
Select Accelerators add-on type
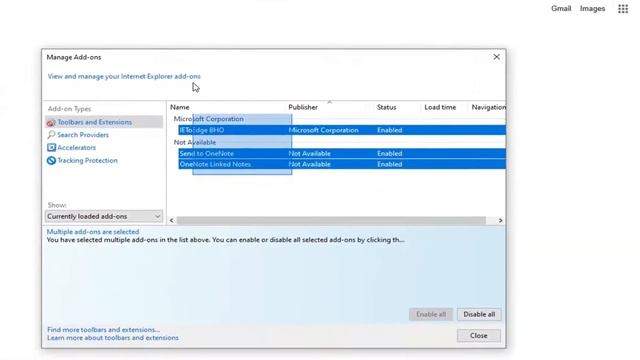[76, 147]
